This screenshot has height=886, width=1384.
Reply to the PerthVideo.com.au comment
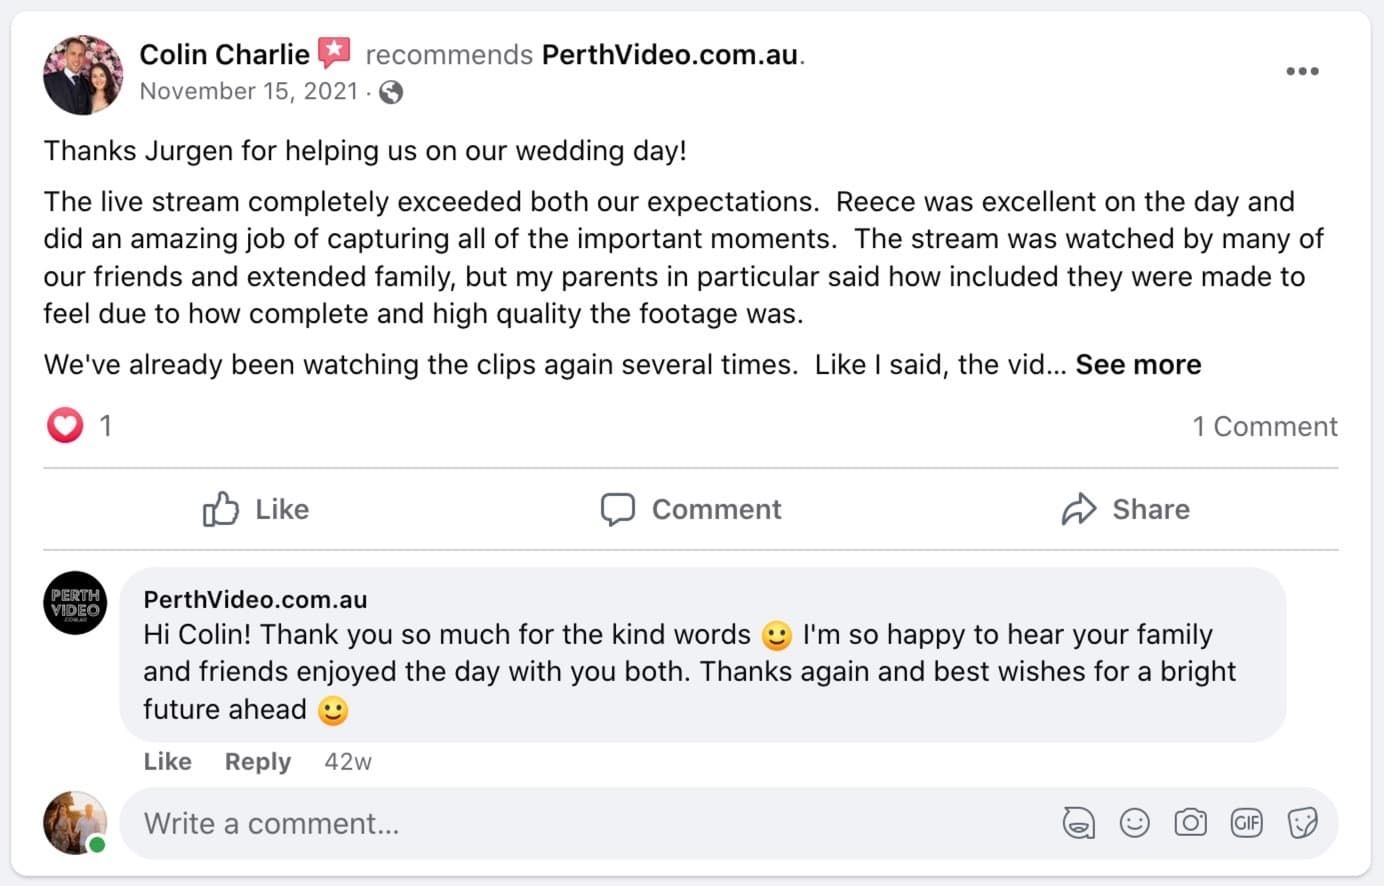coord(257,761)
